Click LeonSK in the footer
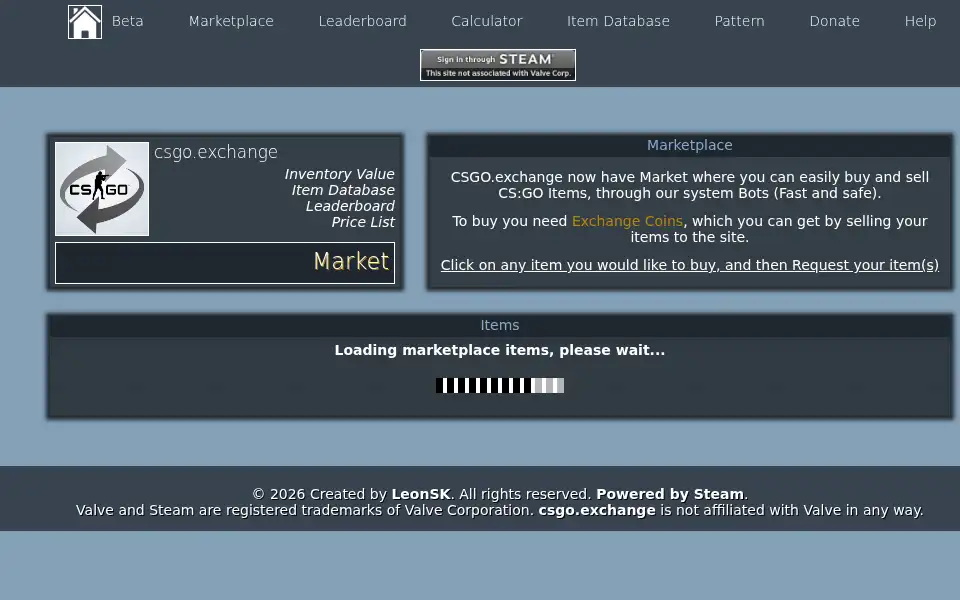 coord(421,494)
